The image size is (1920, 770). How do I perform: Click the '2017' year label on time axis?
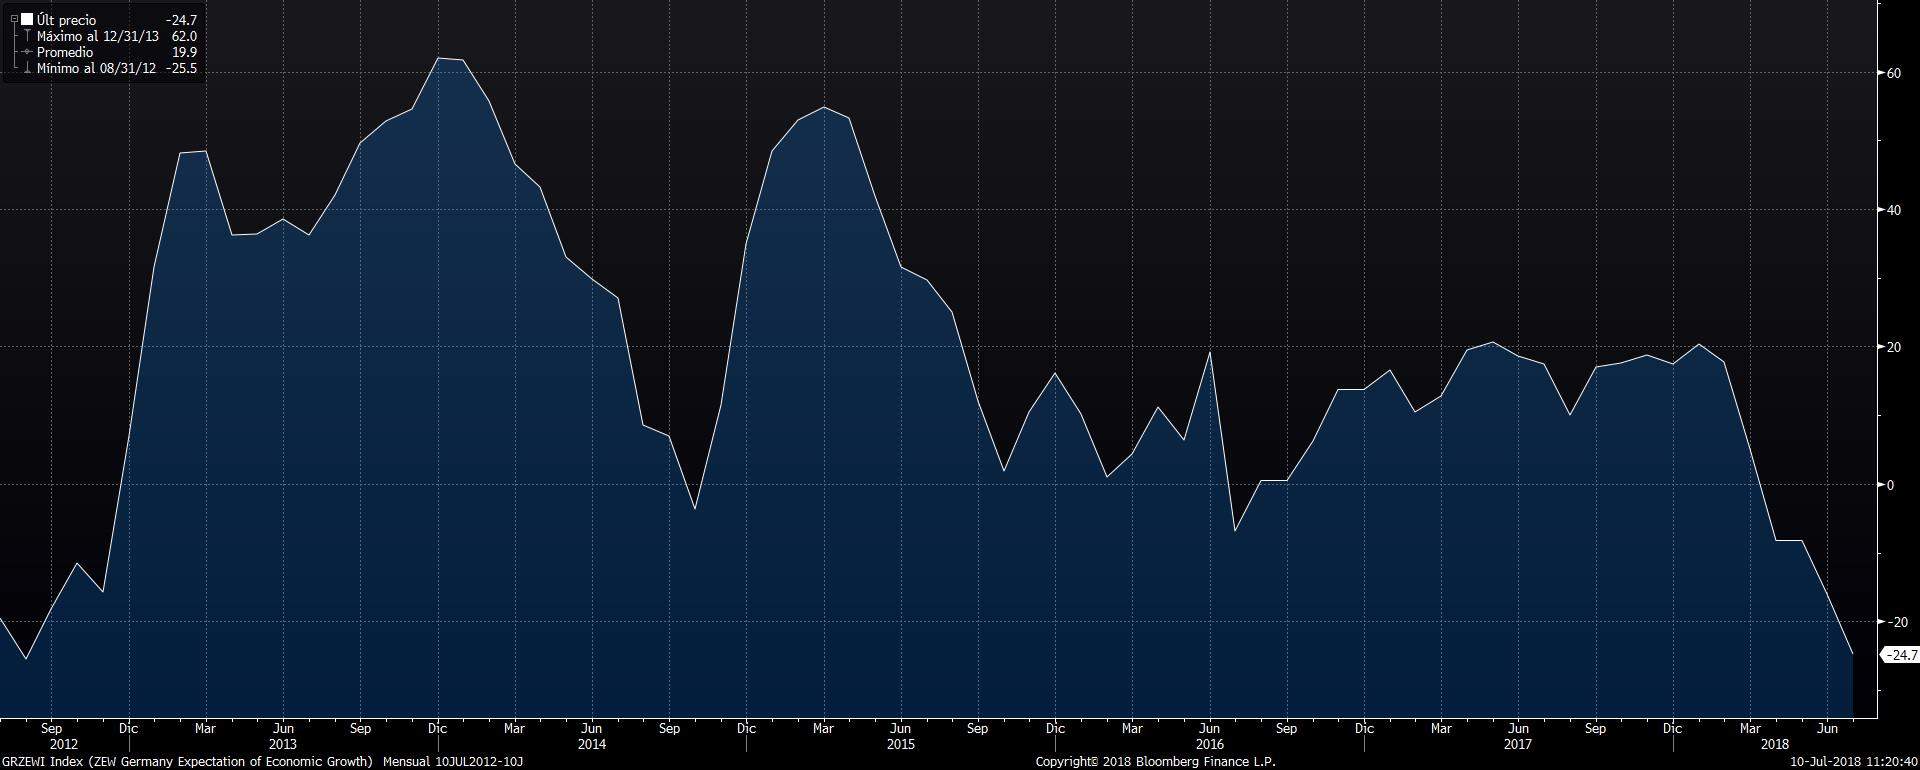pos(1517,744)
